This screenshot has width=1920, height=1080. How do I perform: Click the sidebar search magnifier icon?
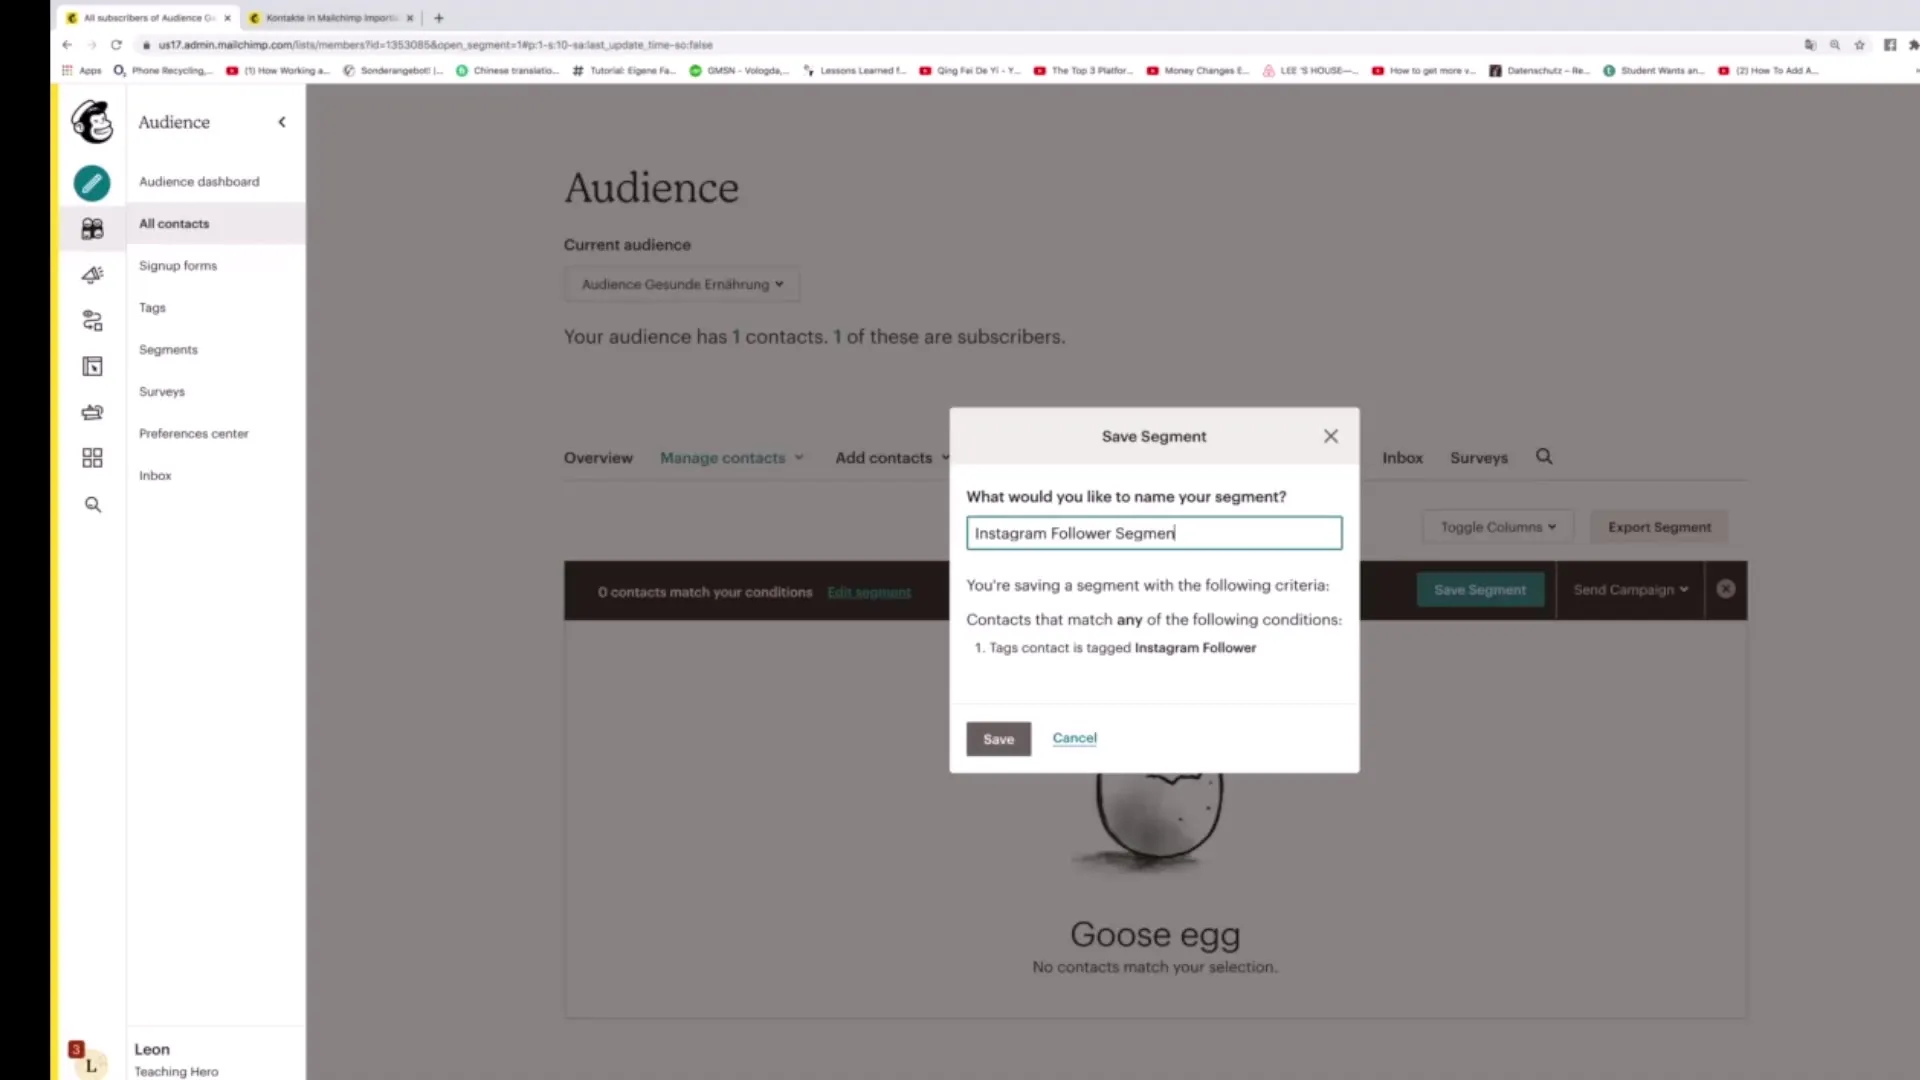pyautogui.click(x=92, y=505)
